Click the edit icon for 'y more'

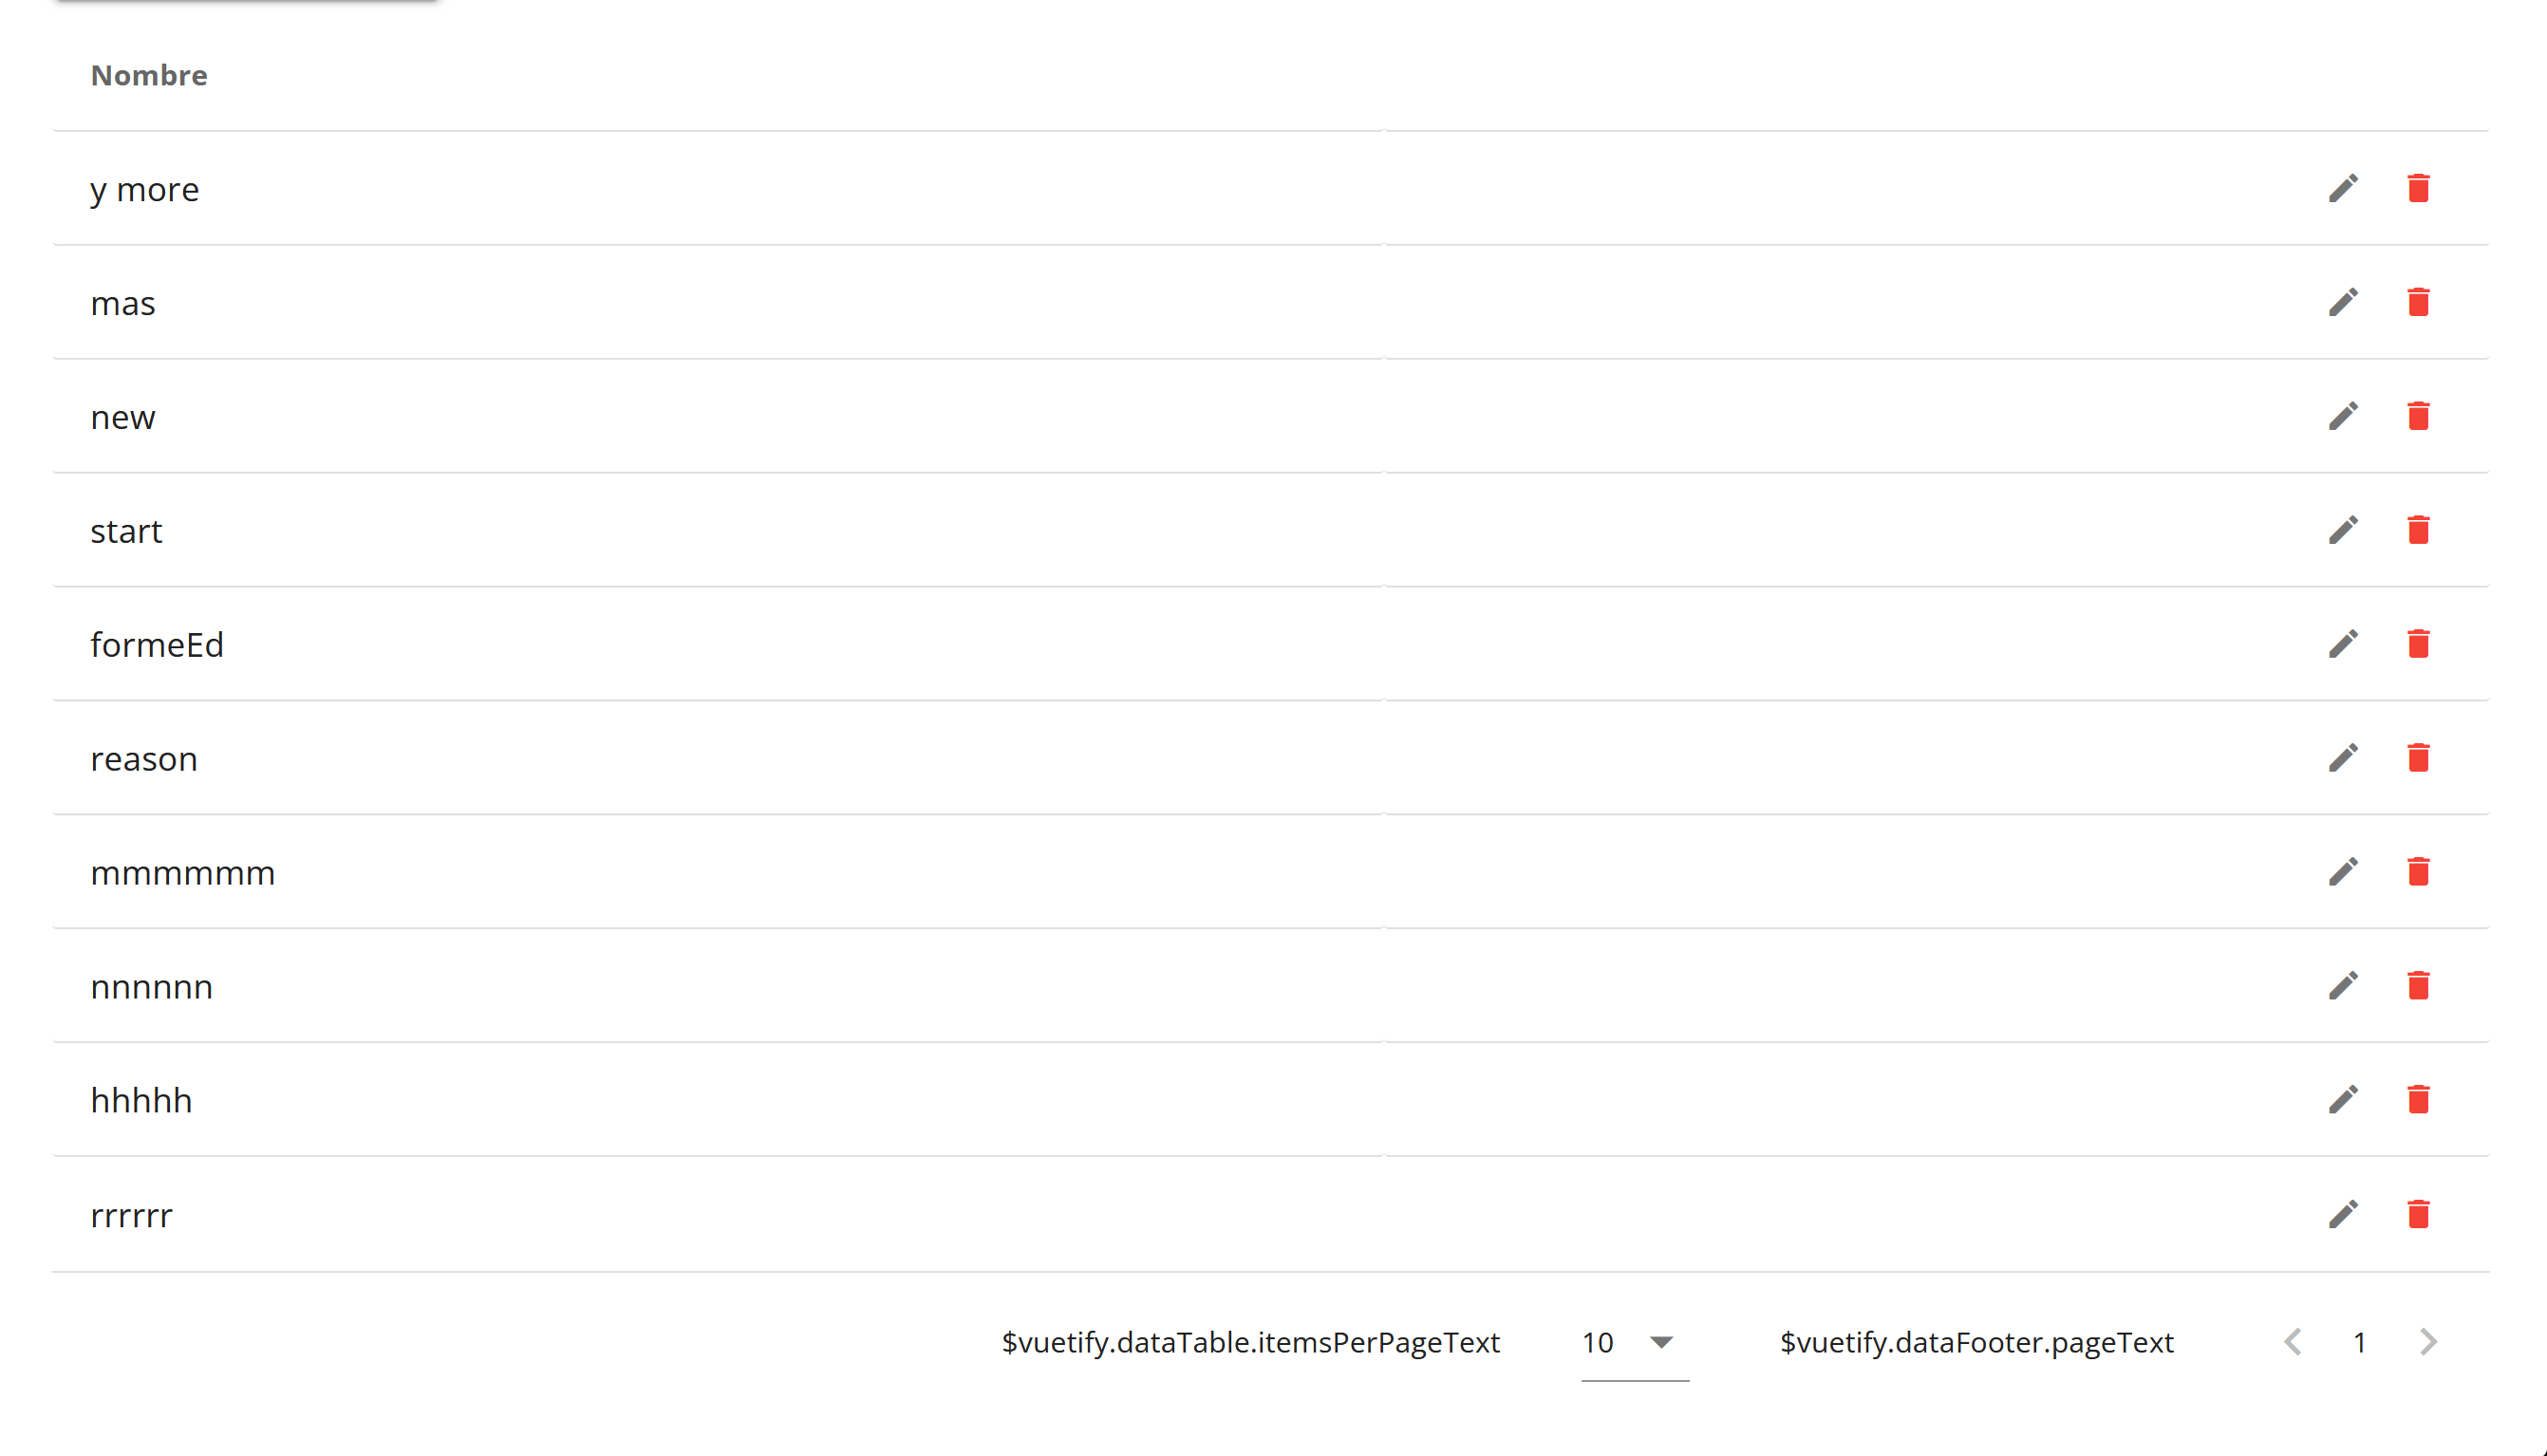pyautogui.click(x=2344, y=187)
